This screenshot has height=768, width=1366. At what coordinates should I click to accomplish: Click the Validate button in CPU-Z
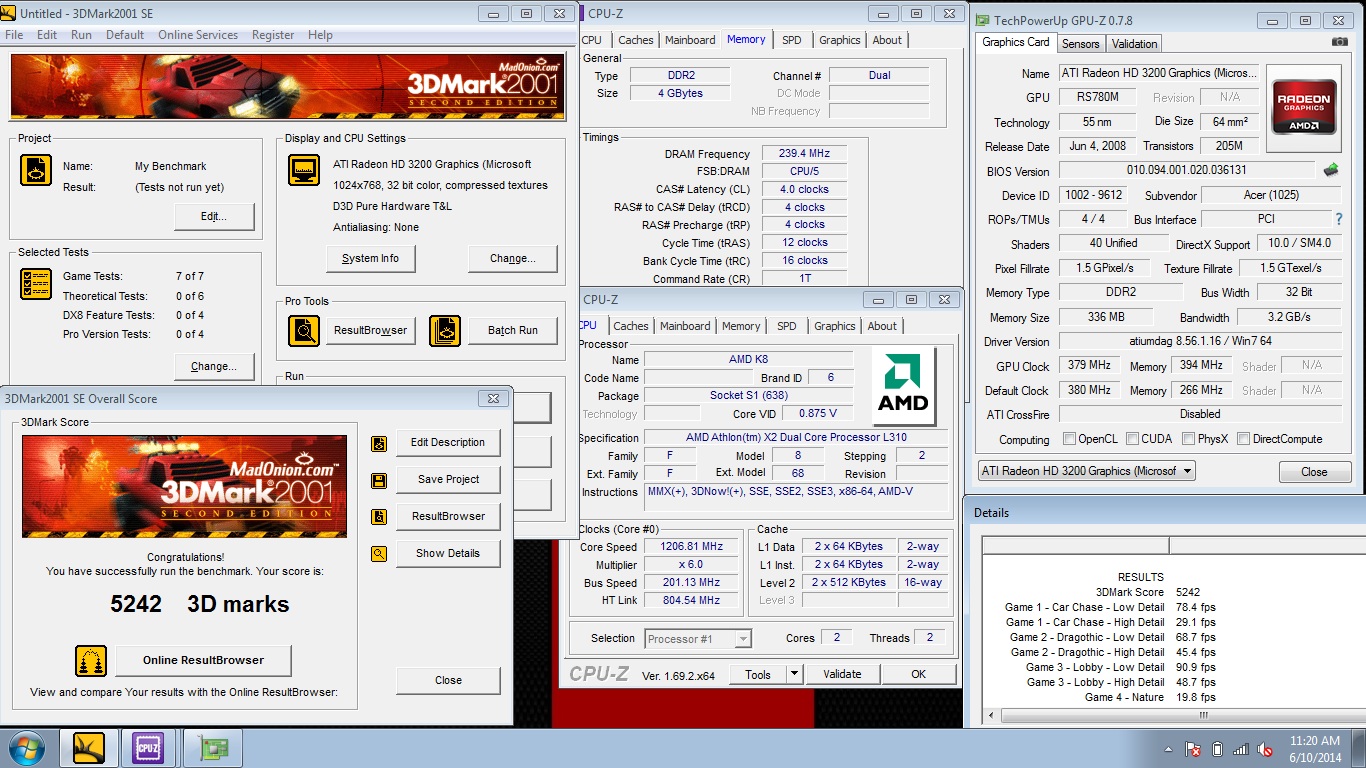pyautogui.click(x=842, y=674)
